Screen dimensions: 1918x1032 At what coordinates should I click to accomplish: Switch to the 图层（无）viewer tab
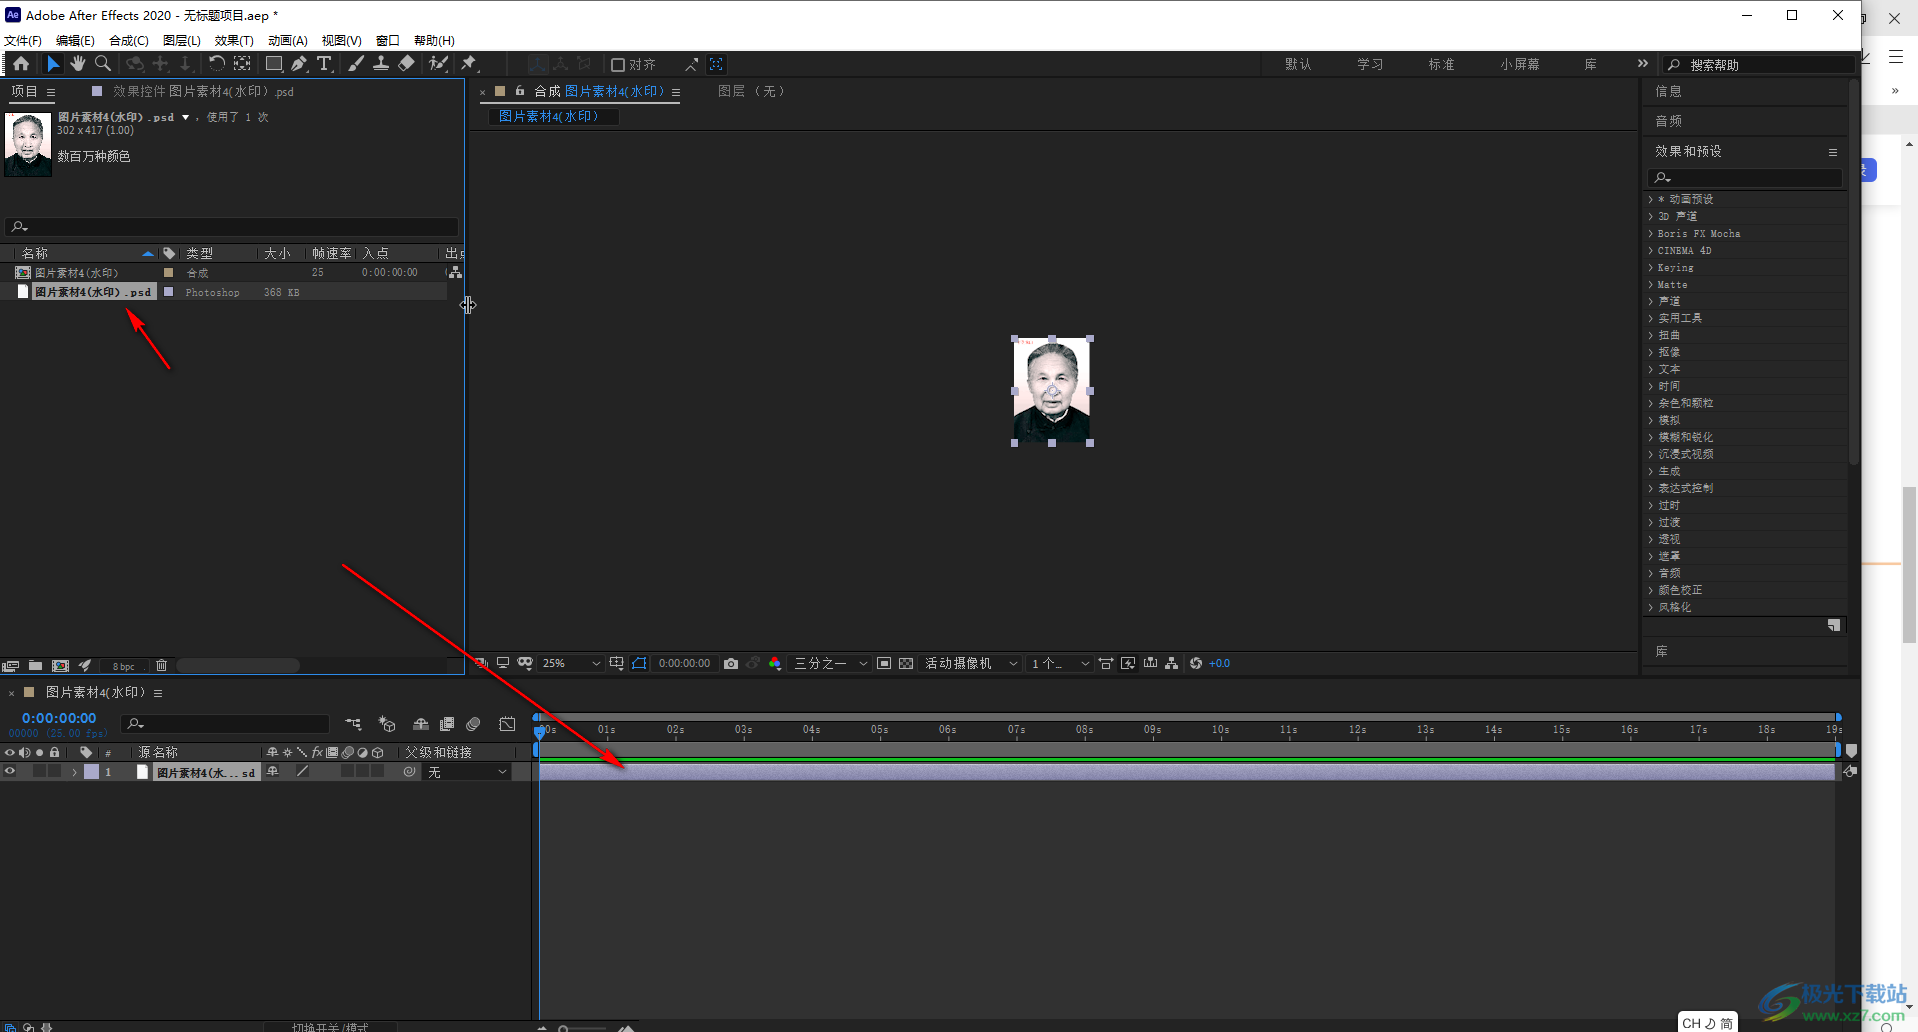tap(752, 92)
